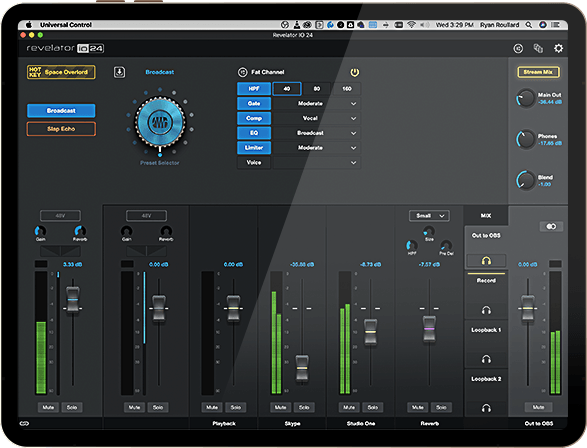
Task: Expand the Voice effect dropdown
Action: click(x=317, y=162)
